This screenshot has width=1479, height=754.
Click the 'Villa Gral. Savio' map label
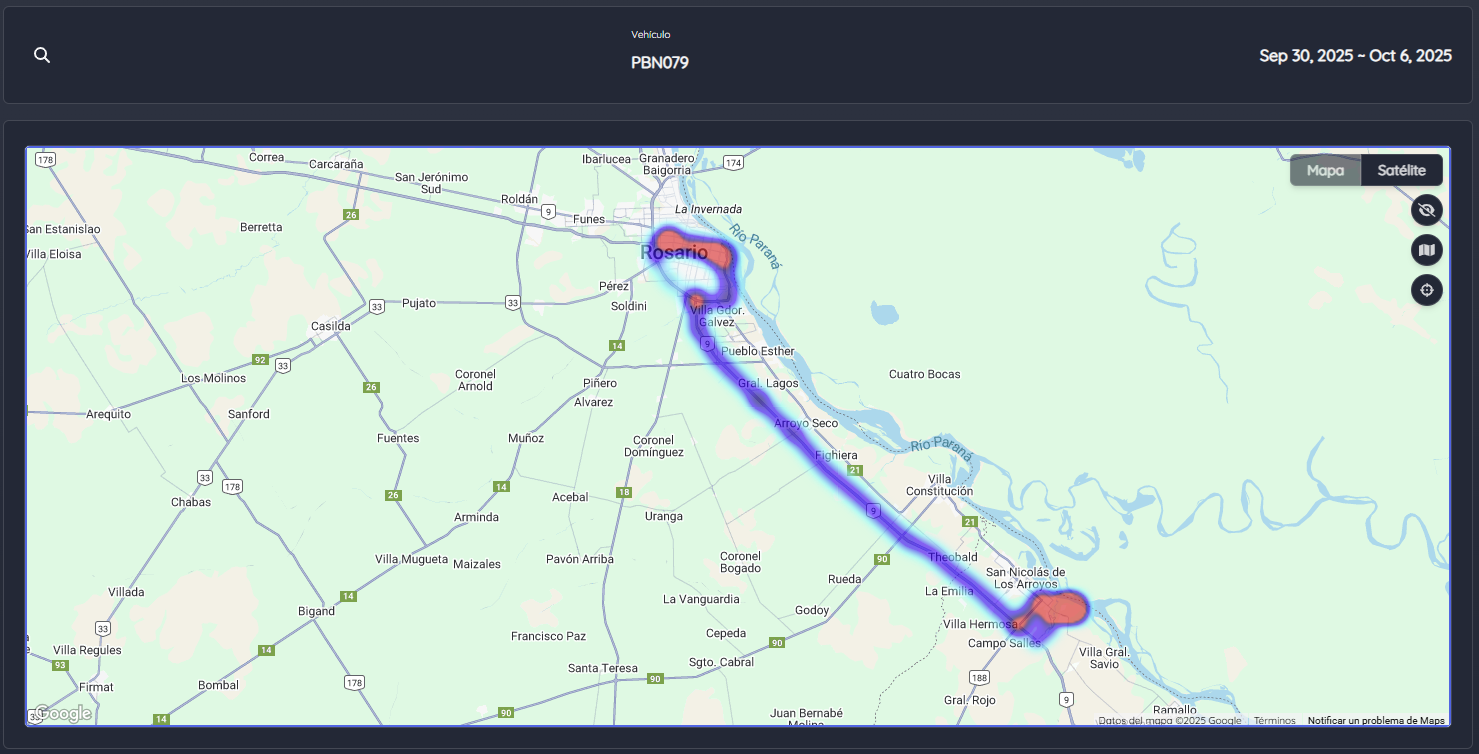1105,658
